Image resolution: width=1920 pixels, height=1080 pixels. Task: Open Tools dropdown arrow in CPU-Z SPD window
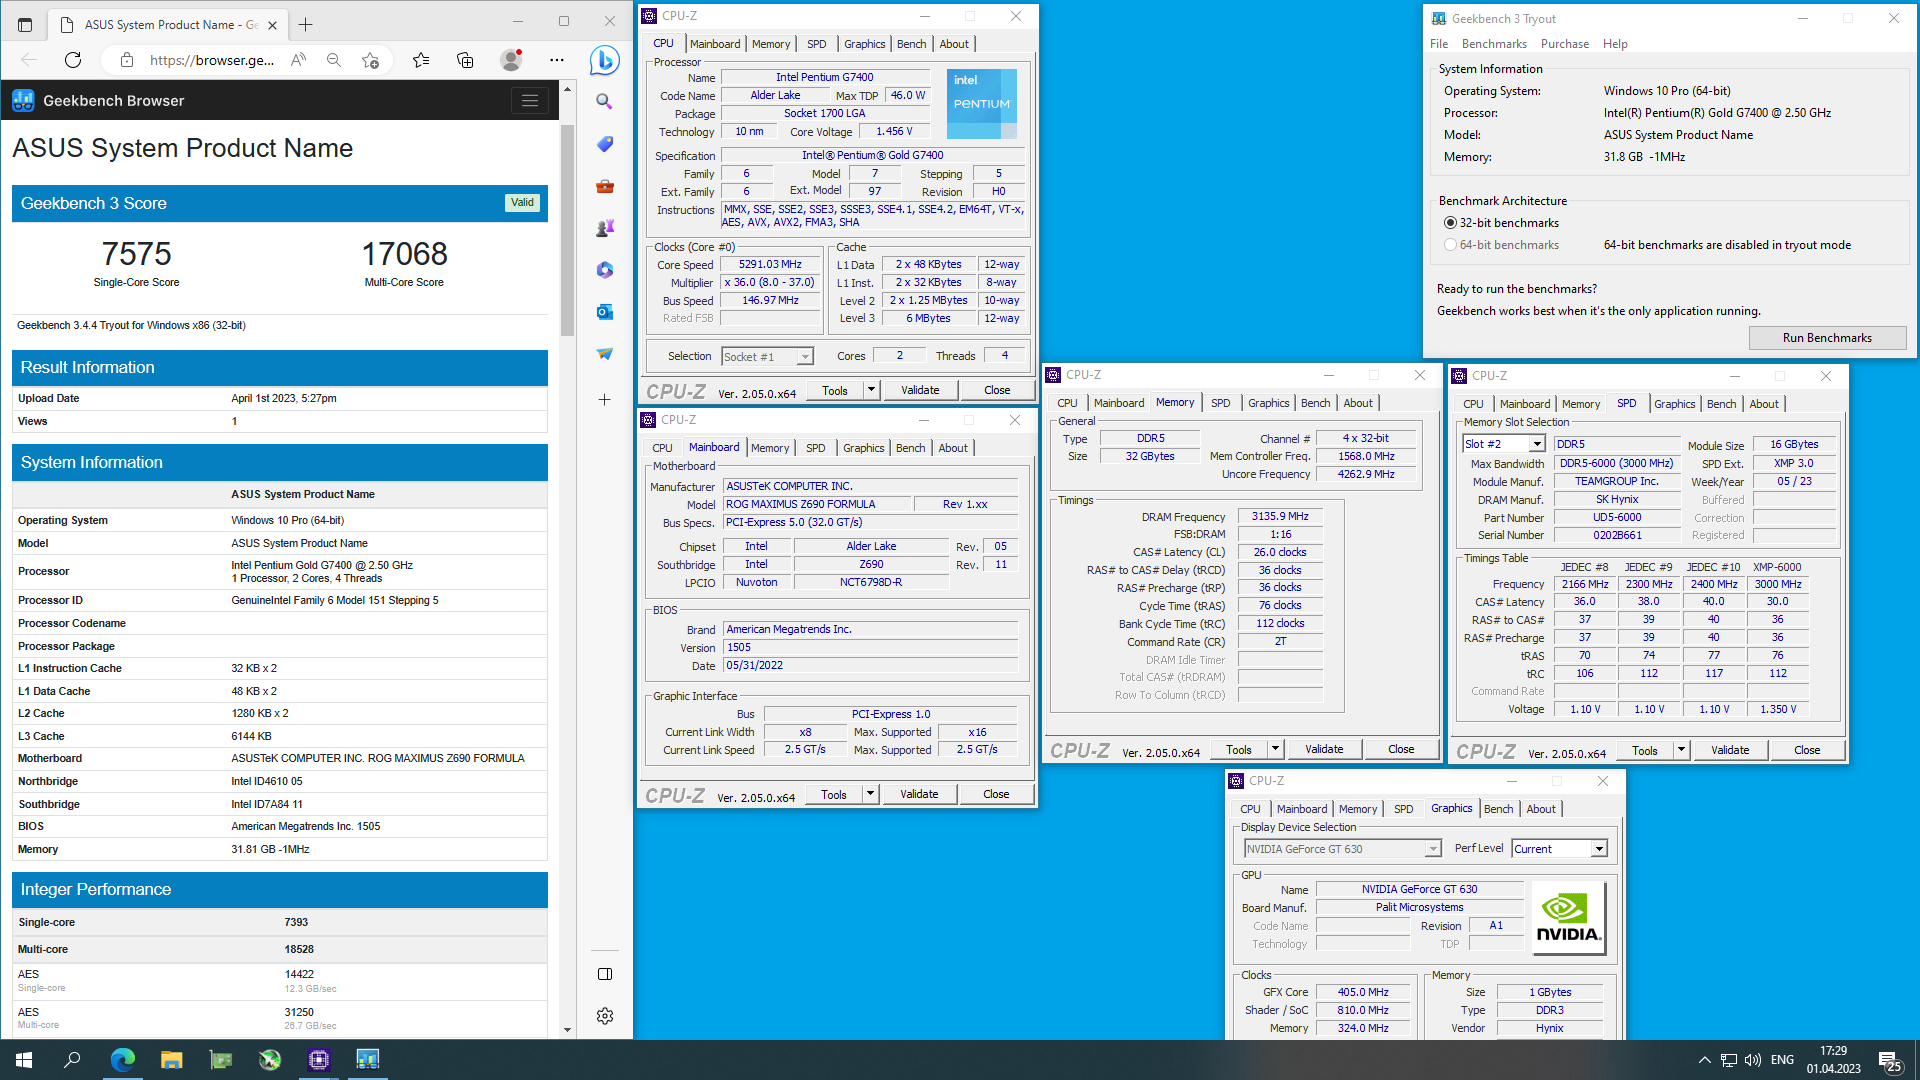(x=1681, y=750)
